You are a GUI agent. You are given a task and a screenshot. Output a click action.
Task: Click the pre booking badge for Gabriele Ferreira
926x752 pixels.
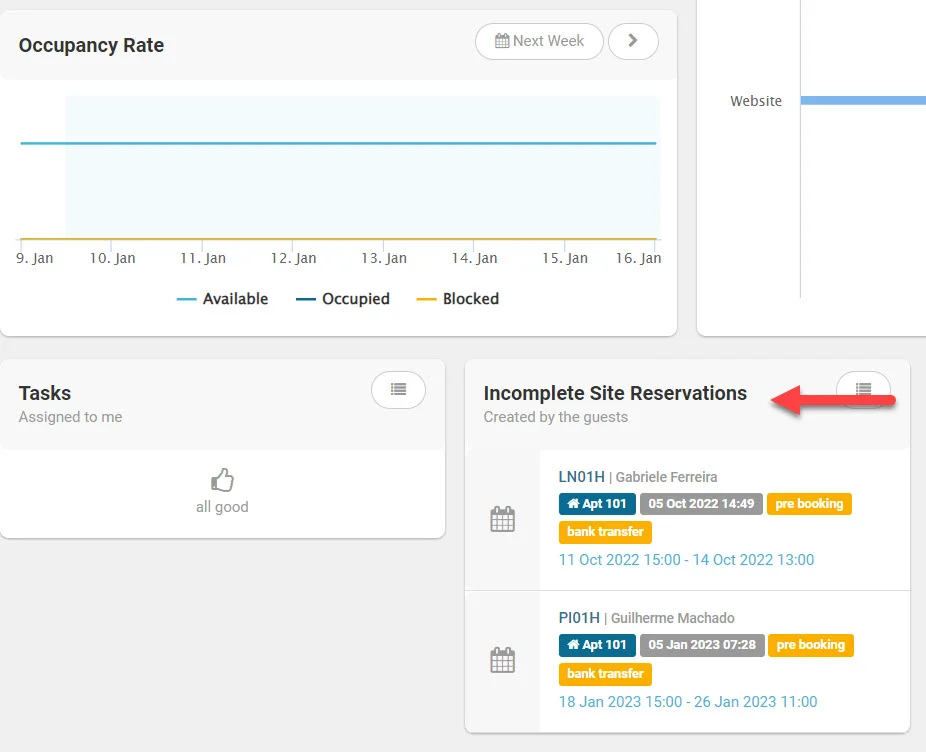(809, 504)
